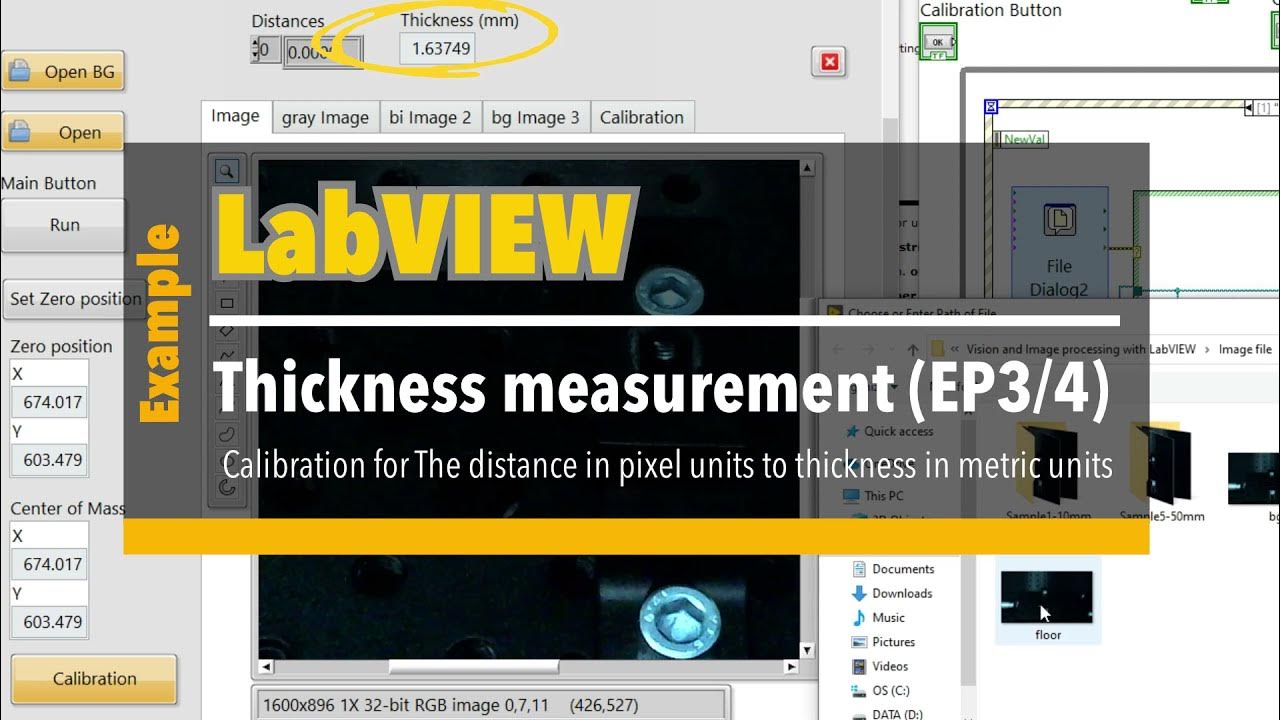Click the Calibration Button terminal in block diagram
The width and height of the screenshot is (1280, 720).
[x=938, y=43]
